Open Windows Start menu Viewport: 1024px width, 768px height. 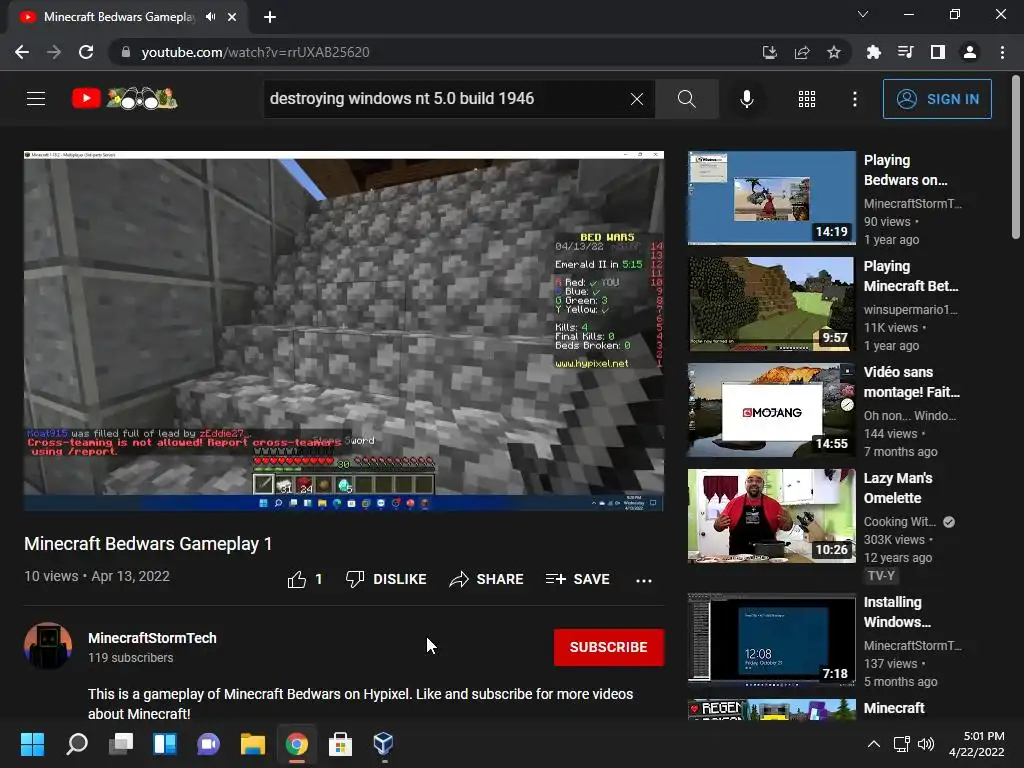[x=33, y=744]
